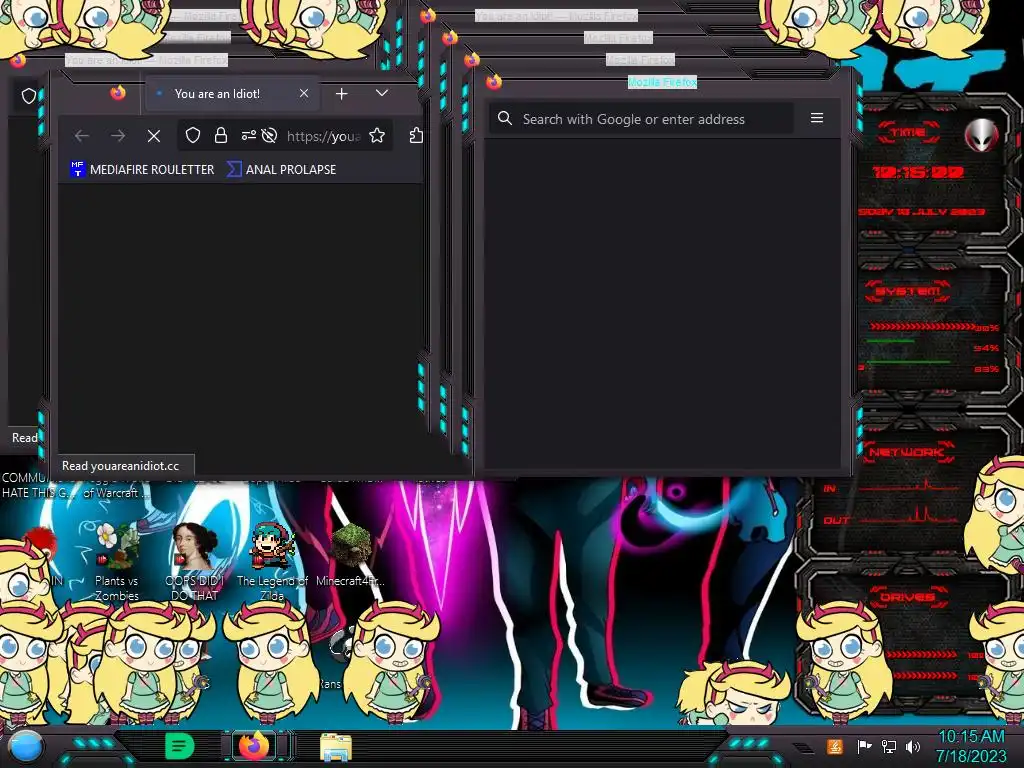Select the 'You are an Idiot!' tab

click(232, 93)
